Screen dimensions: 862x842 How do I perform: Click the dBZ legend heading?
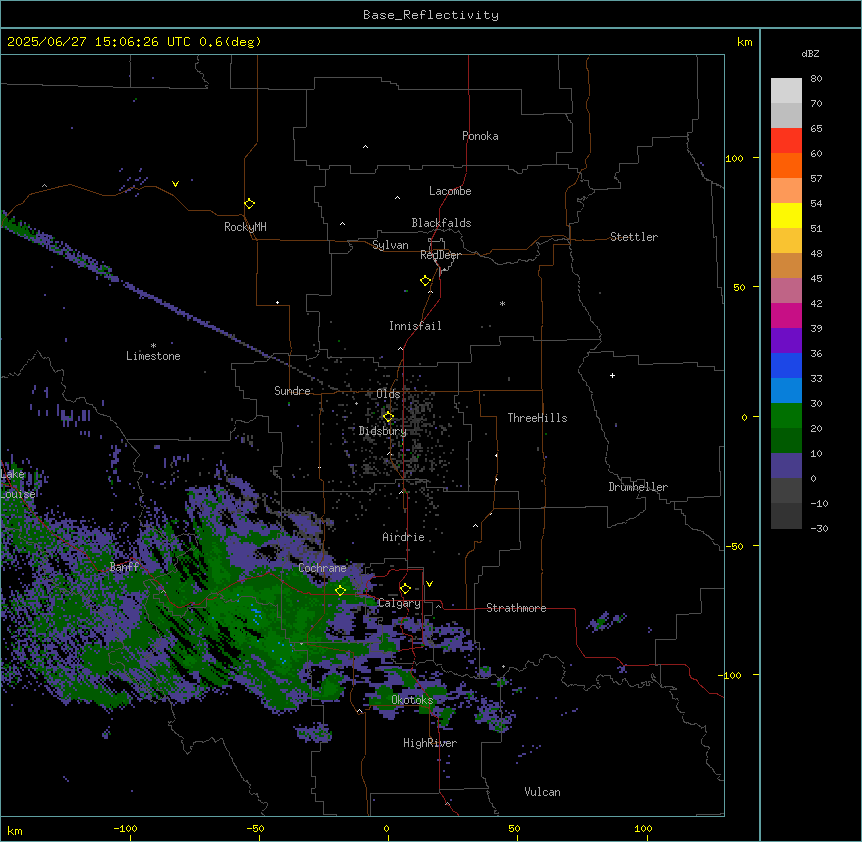tap(810, 53)
